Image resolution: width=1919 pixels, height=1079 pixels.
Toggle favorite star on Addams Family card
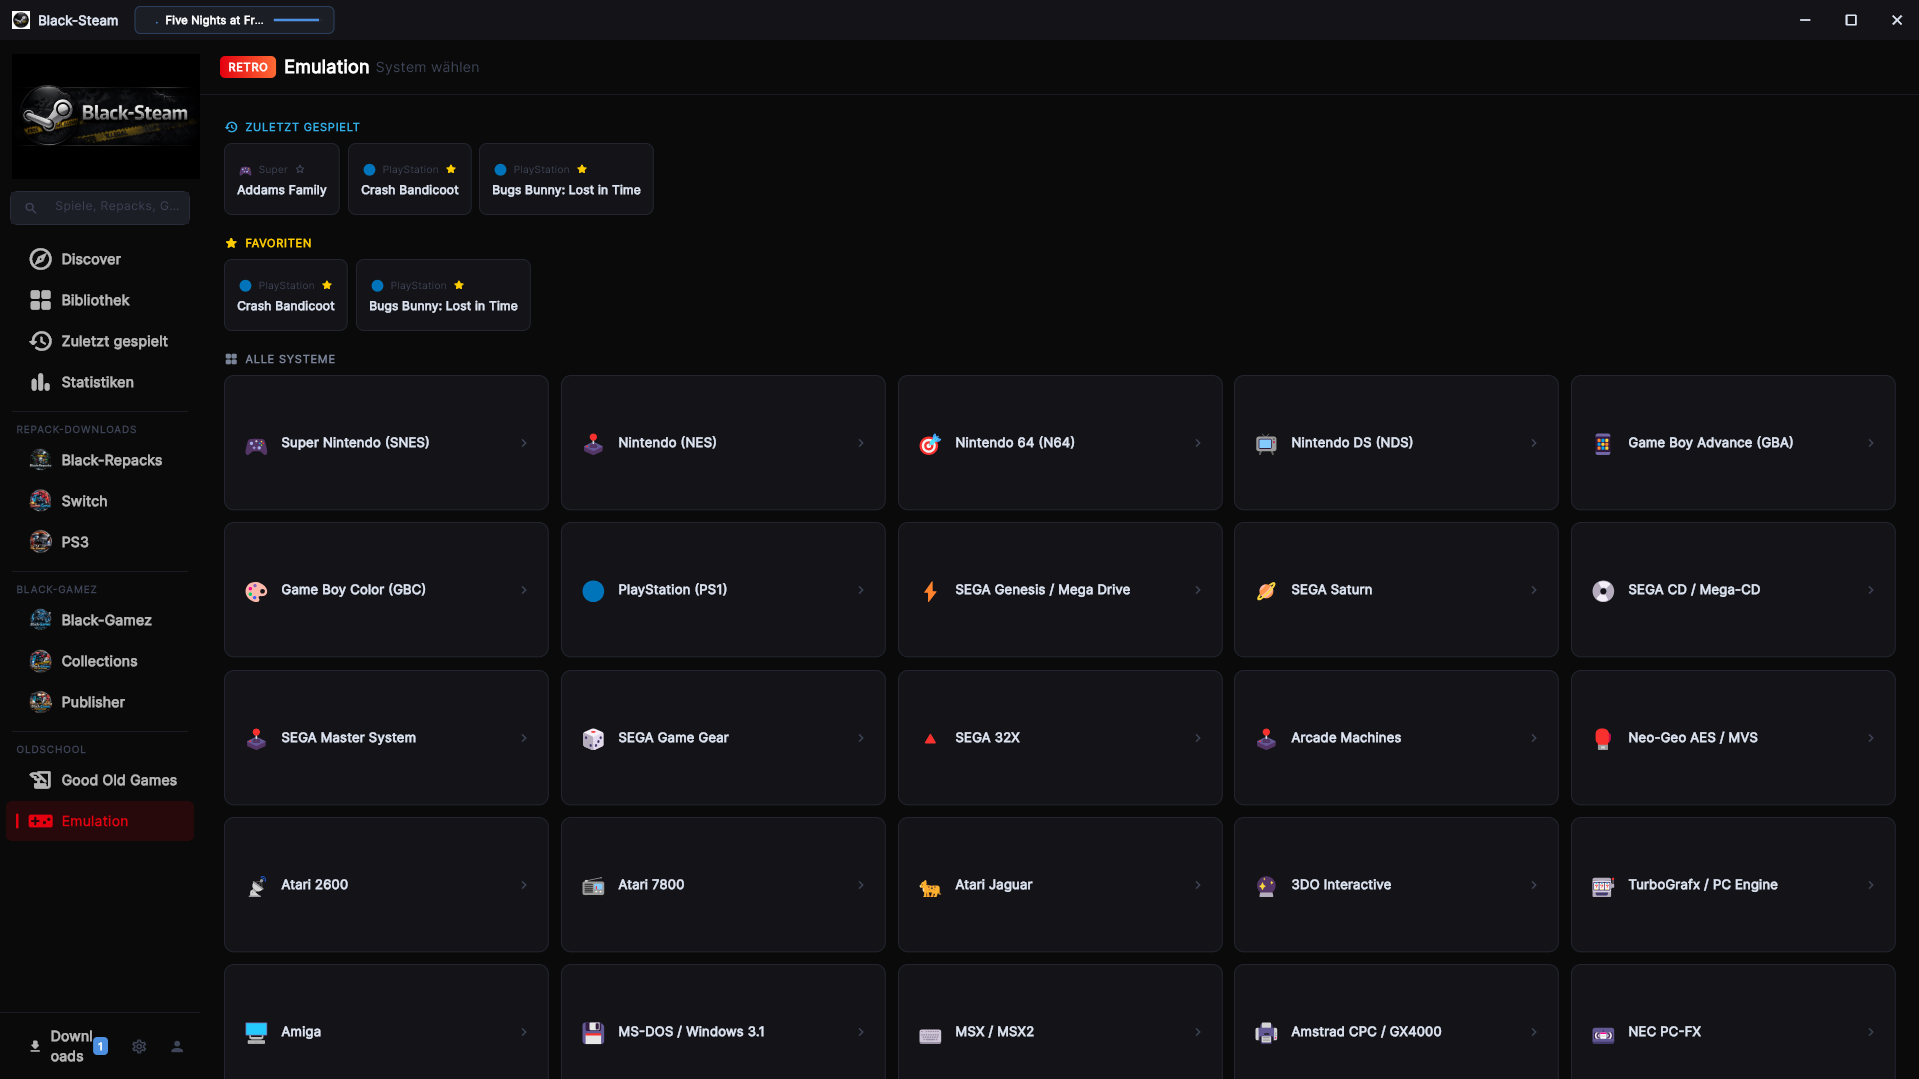(x=300, y=170)
